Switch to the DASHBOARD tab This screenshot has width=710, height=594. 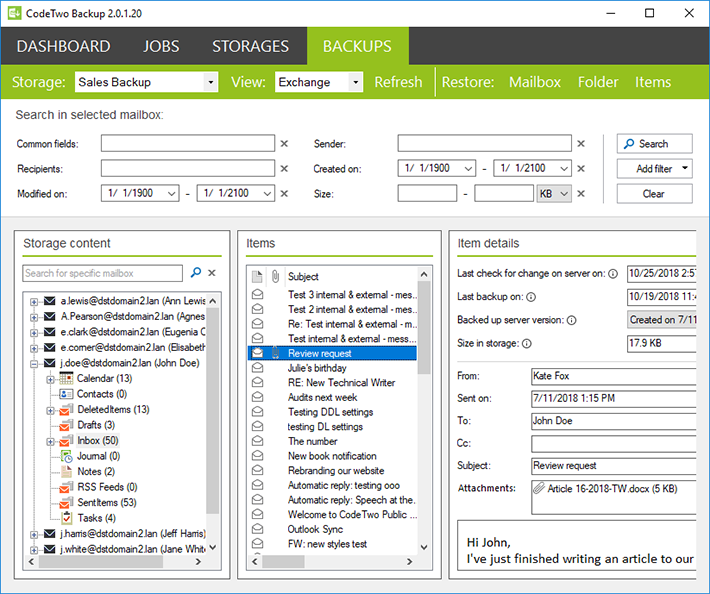tap(63, 46)
